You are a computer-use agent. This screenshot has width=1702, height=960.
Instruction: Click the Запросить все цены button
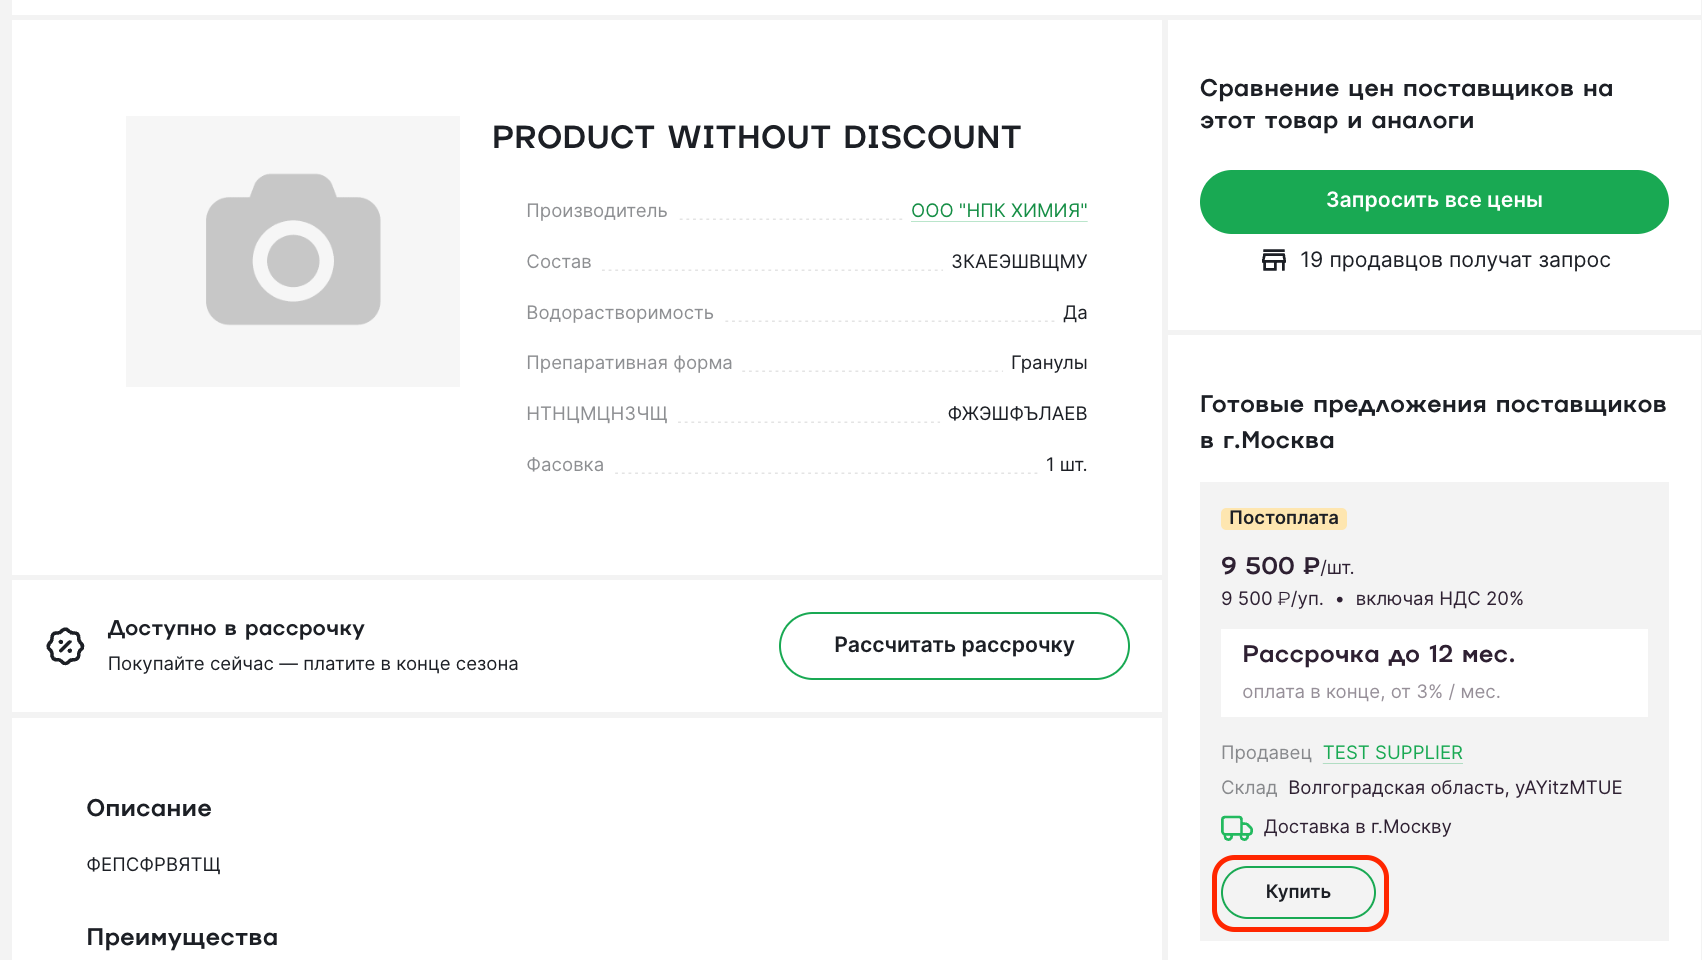[1434, 201]
